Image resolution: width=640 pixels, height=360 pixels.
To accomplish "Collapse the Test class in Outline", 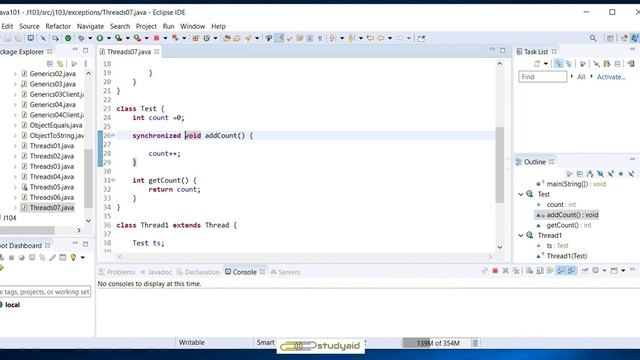I will click(520, 194).
